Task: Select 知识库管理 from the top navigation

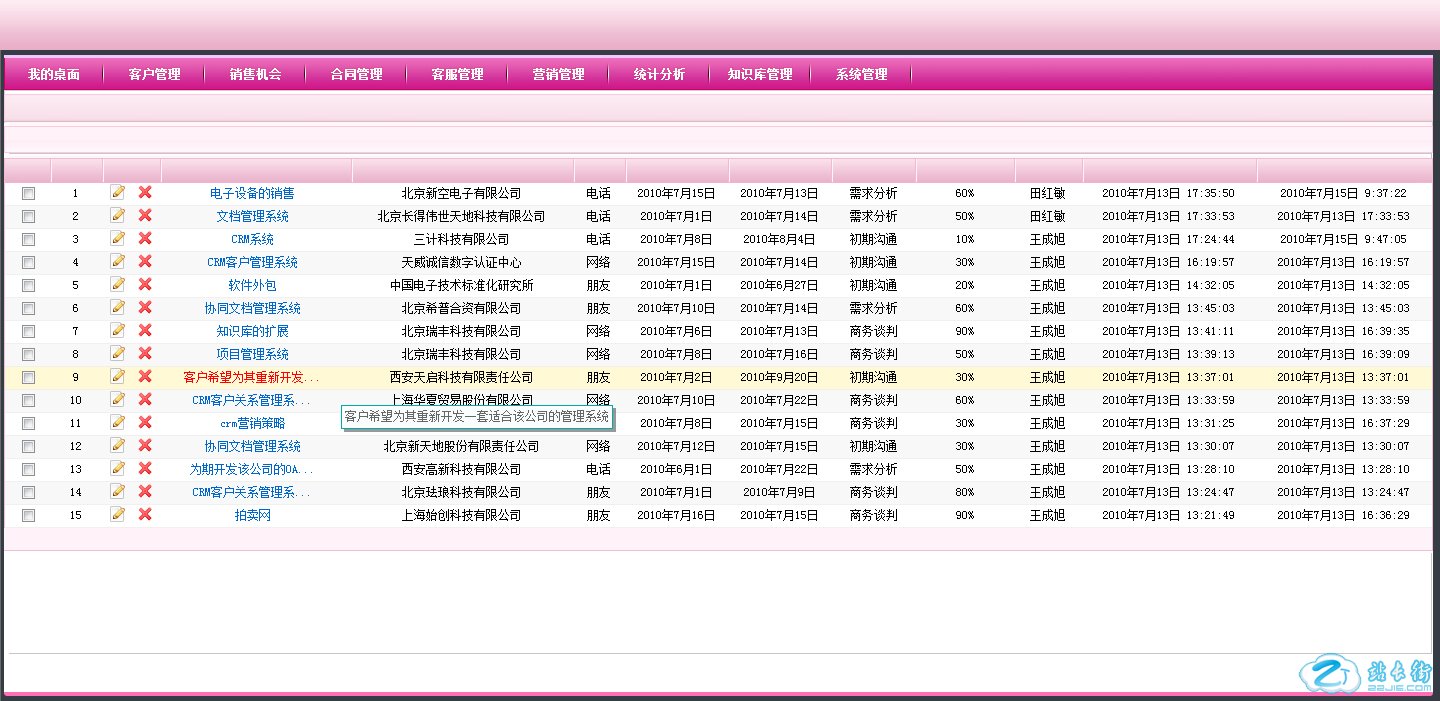Action: [x=760, y=74]
